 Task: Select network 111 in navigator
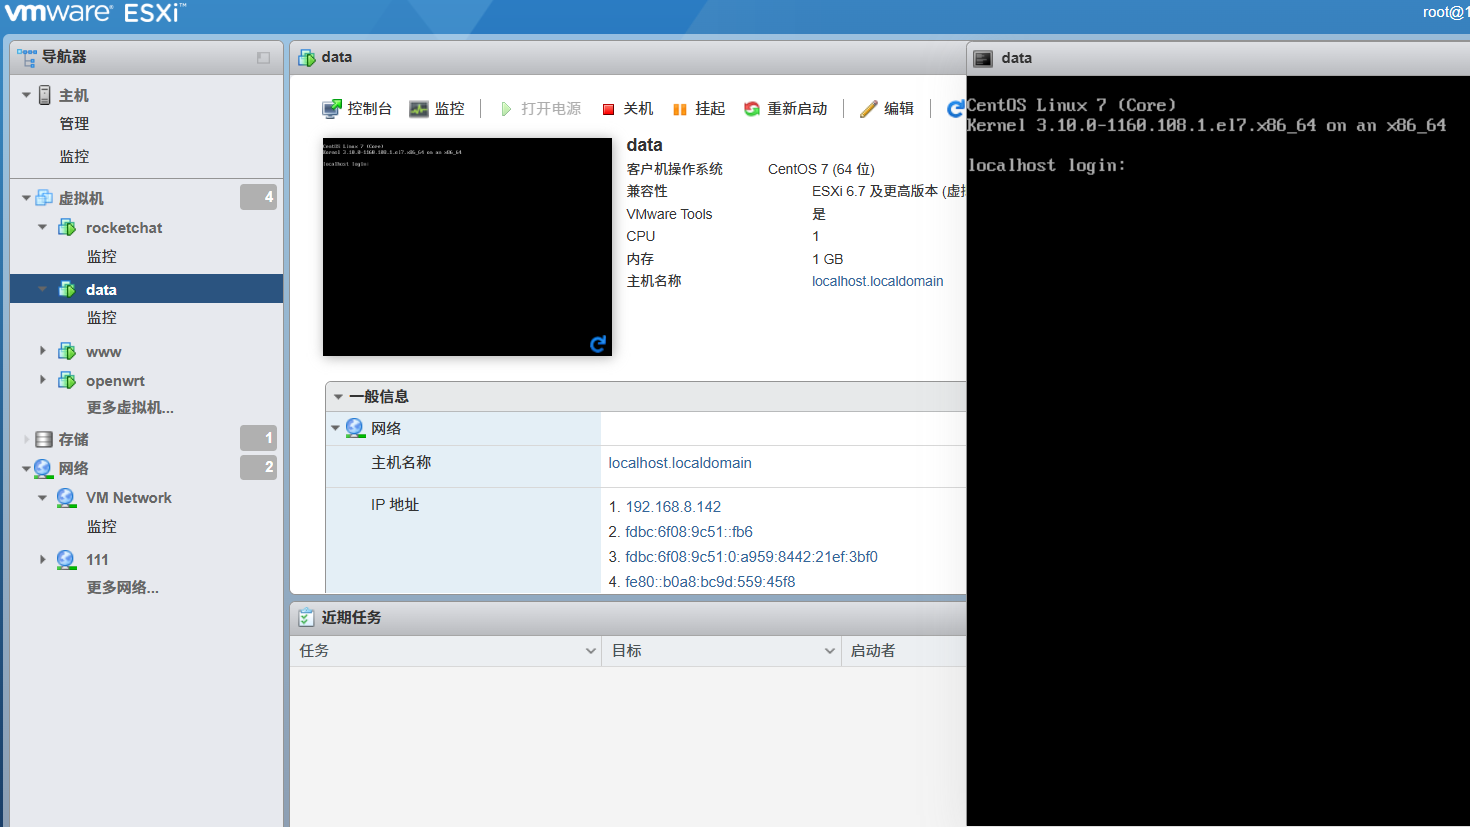click(x=97, y=560)
